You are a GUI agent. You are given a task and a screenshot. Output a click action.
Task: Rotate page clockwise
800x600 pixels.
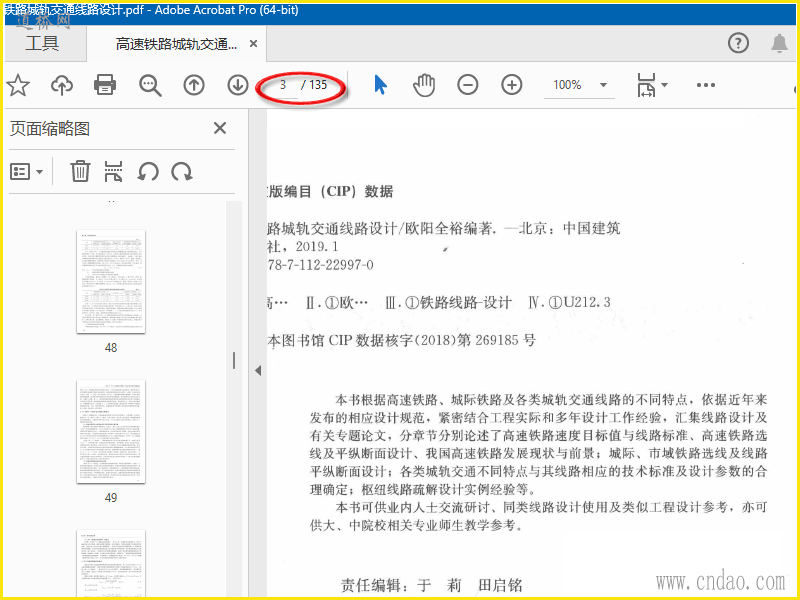(182, 172)
